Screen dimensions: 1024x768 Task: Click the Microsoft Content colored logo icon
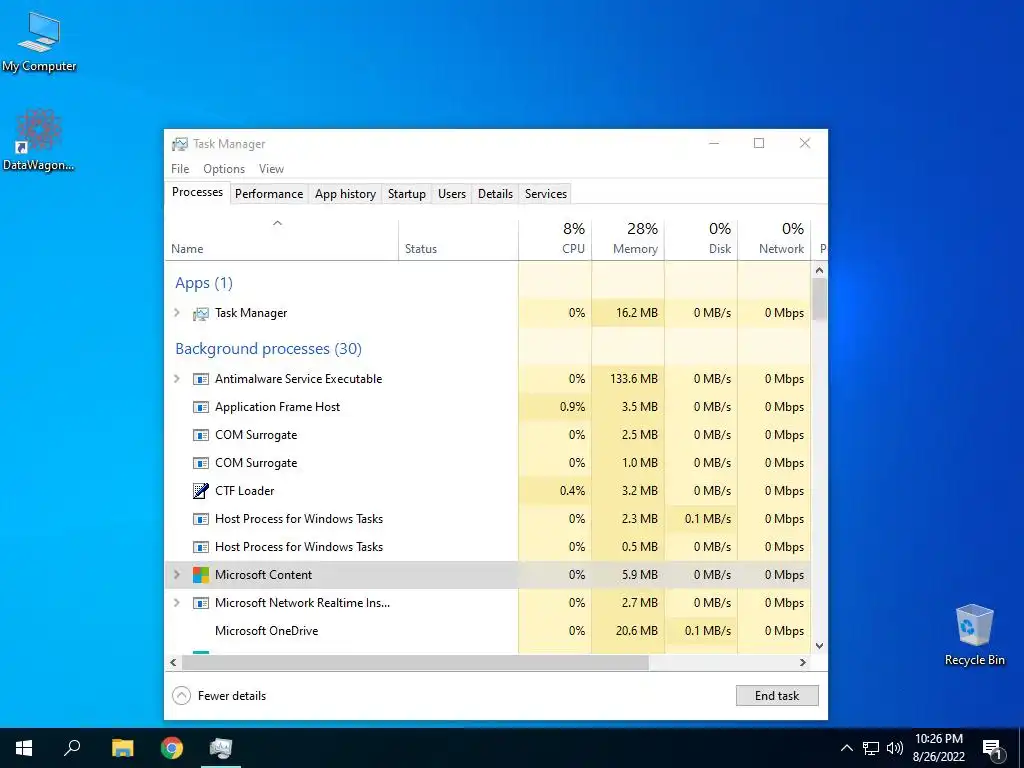[x=200, y=575]
